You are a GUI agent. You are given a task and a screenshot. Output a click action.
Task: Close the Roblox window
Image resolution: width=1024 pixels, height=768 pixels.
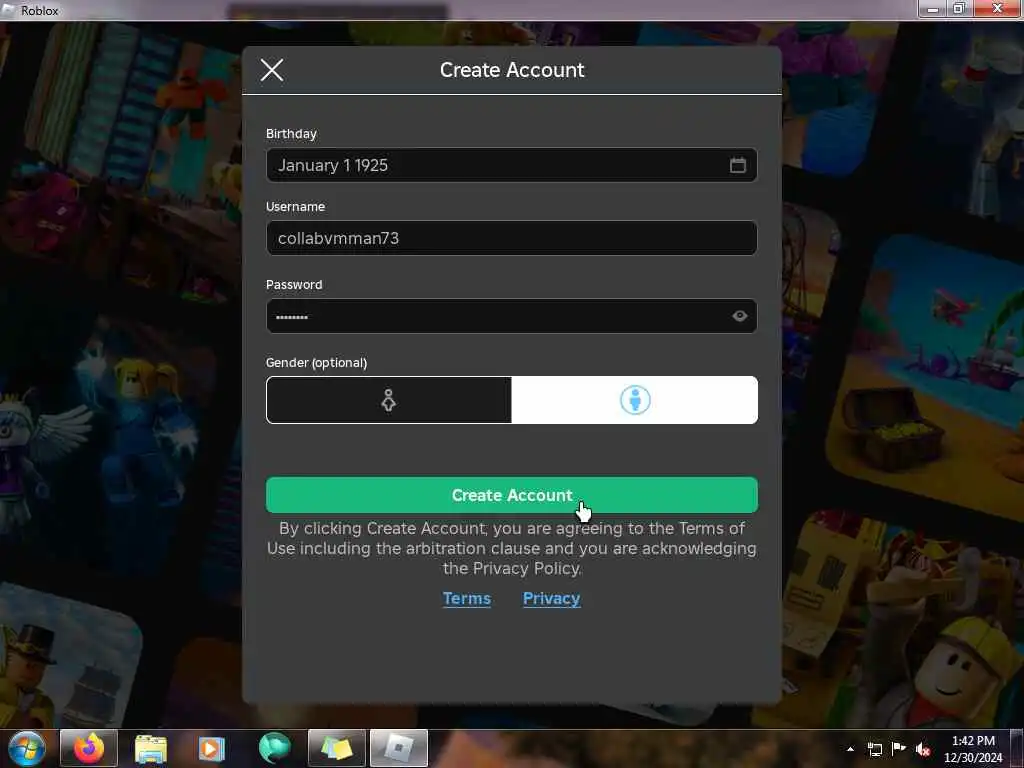coord(997,9)
